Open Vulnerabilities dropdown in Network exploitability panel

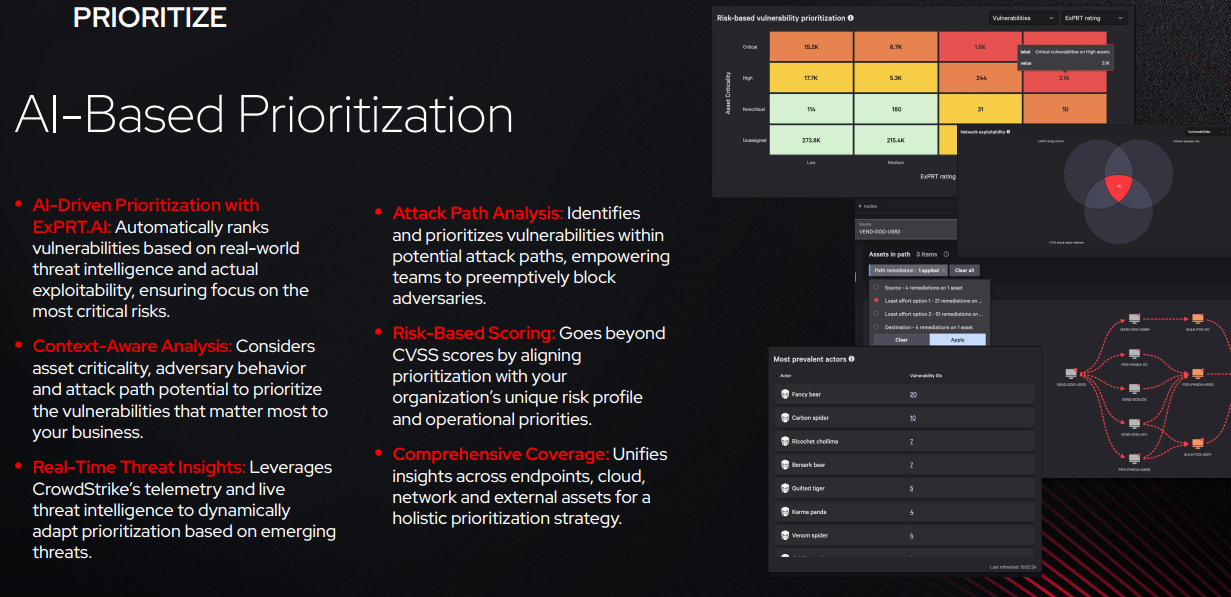(x=1204, y=131)
